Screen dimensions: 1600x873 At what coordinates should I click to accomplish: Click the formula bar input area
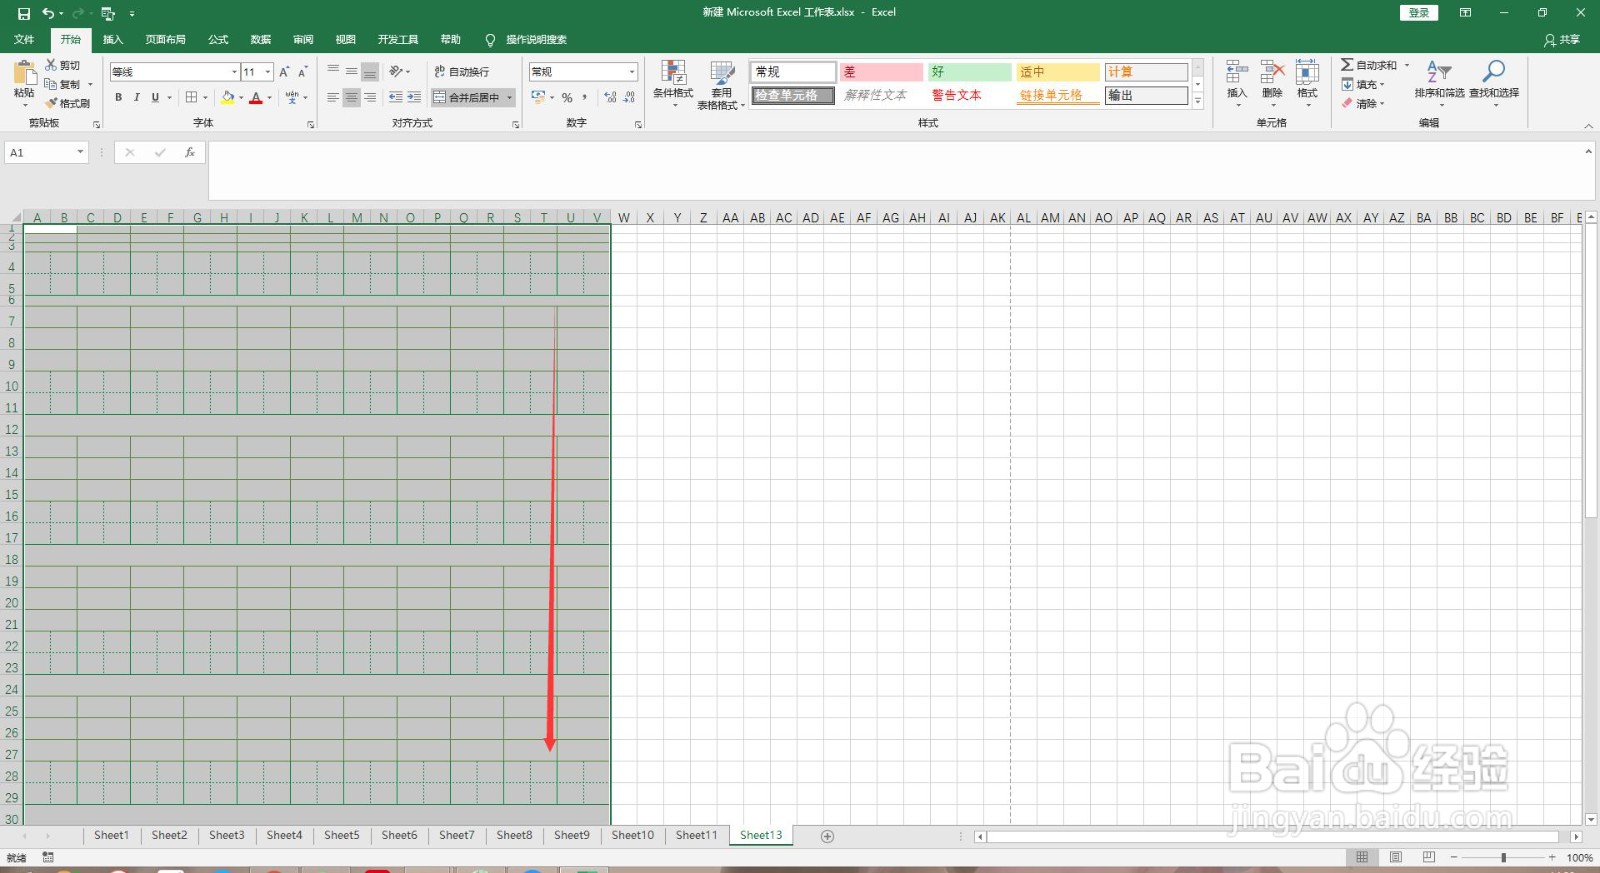point(895,170)
